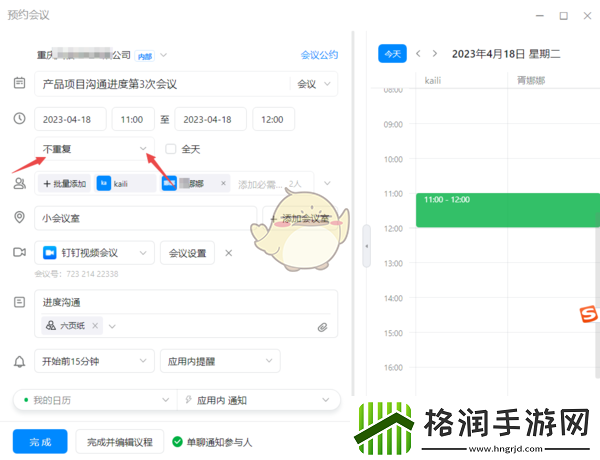Click the start date 2023-04-18 field
This screenshot has width=600, height=460.
[x=70, y=119]
